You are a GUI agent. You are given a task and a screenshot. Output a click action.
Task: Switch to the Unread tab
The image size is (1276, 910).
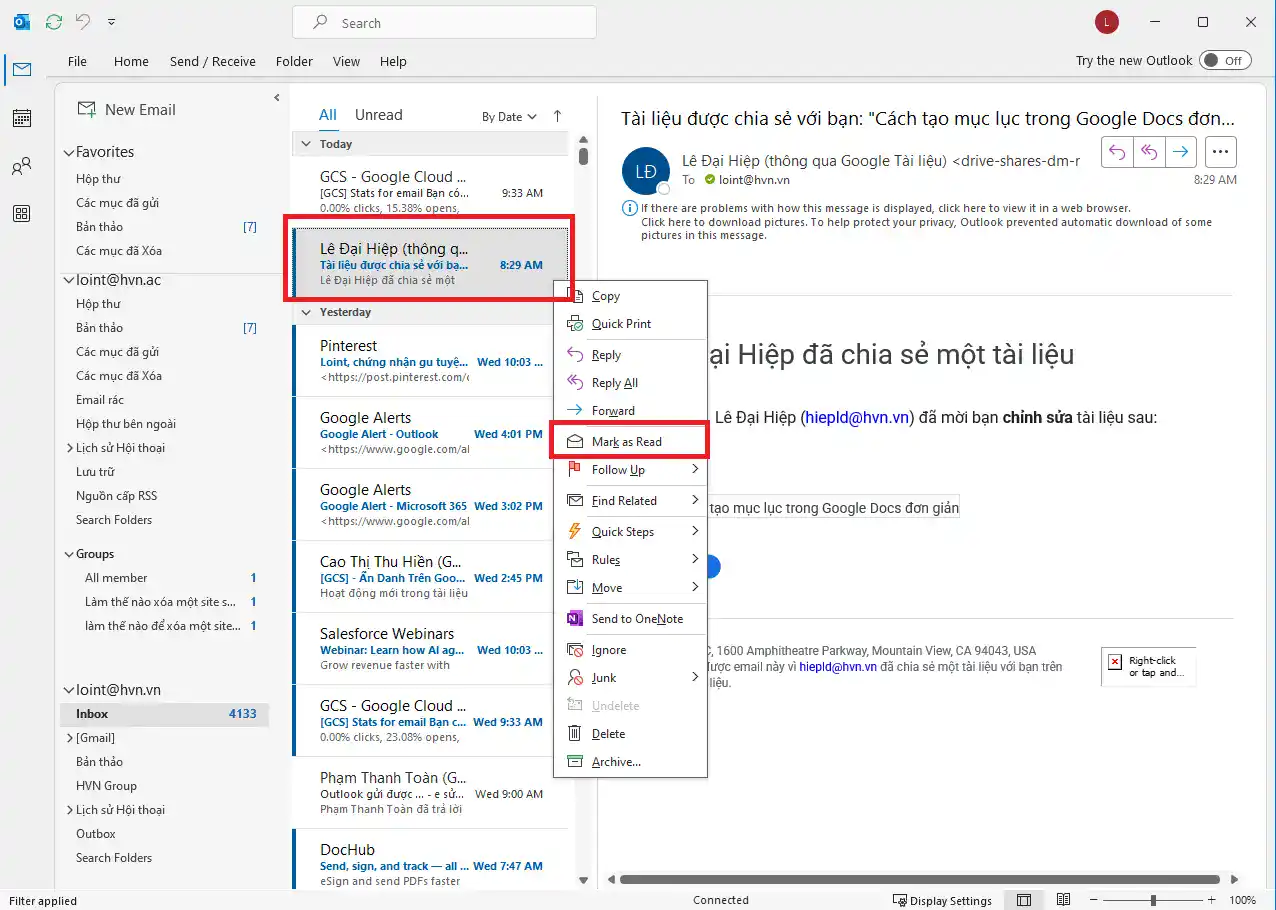(378, 115)
